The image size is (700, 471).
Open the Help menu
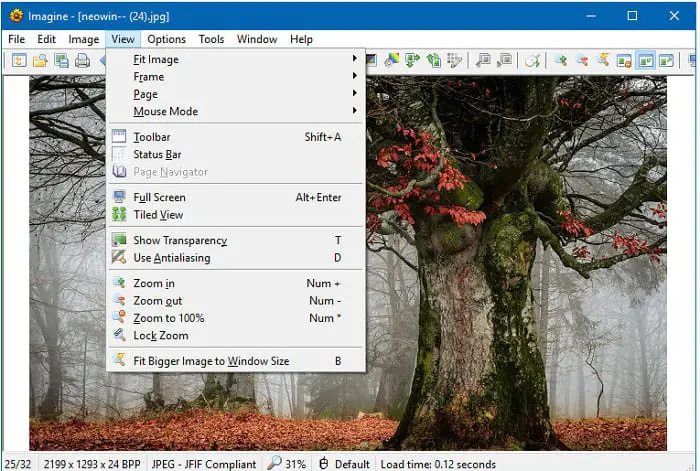point(301,39)
